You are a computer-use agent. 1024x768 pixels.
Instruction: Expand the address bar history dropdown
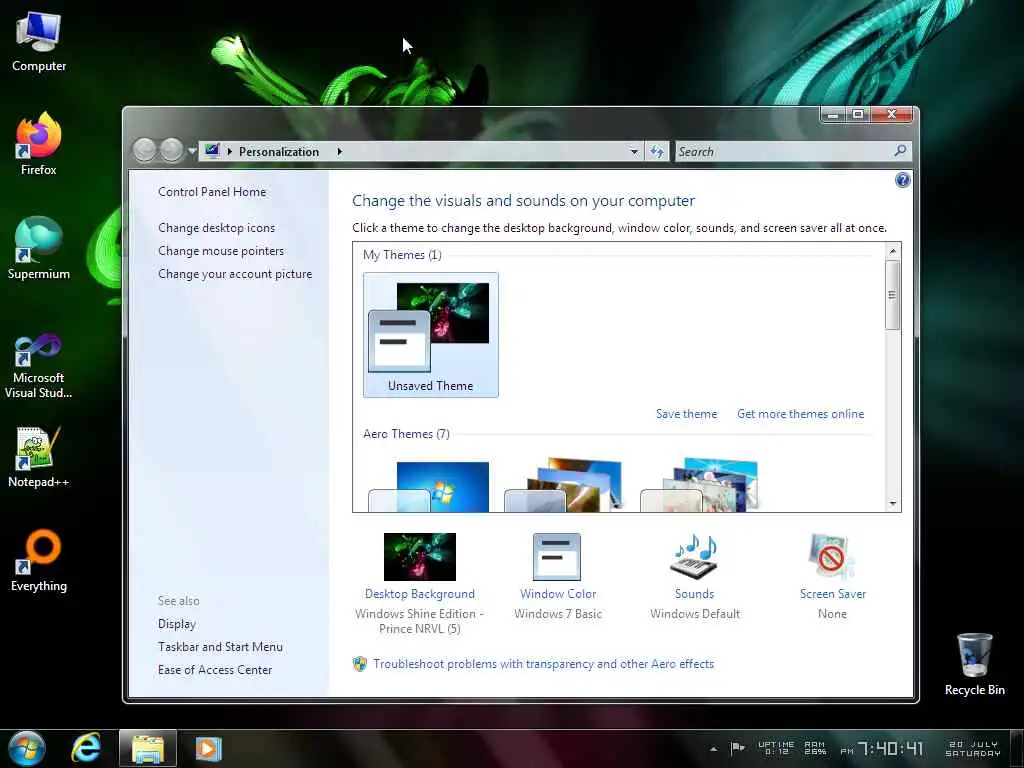(634, 152)
